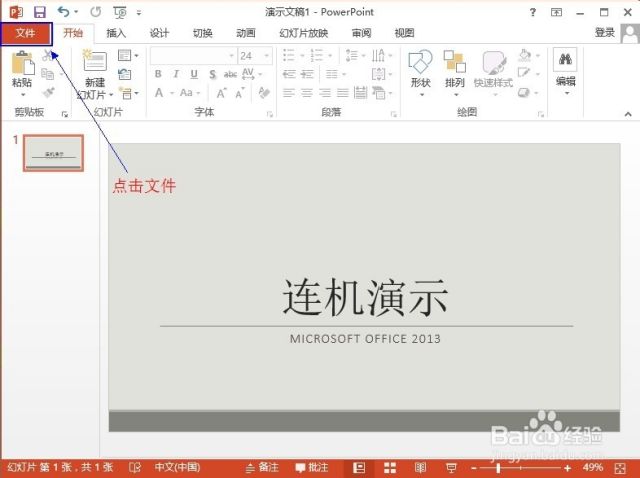Switch to Reading view icon
This screenshot has height=478, width=640.
(420, 468)
